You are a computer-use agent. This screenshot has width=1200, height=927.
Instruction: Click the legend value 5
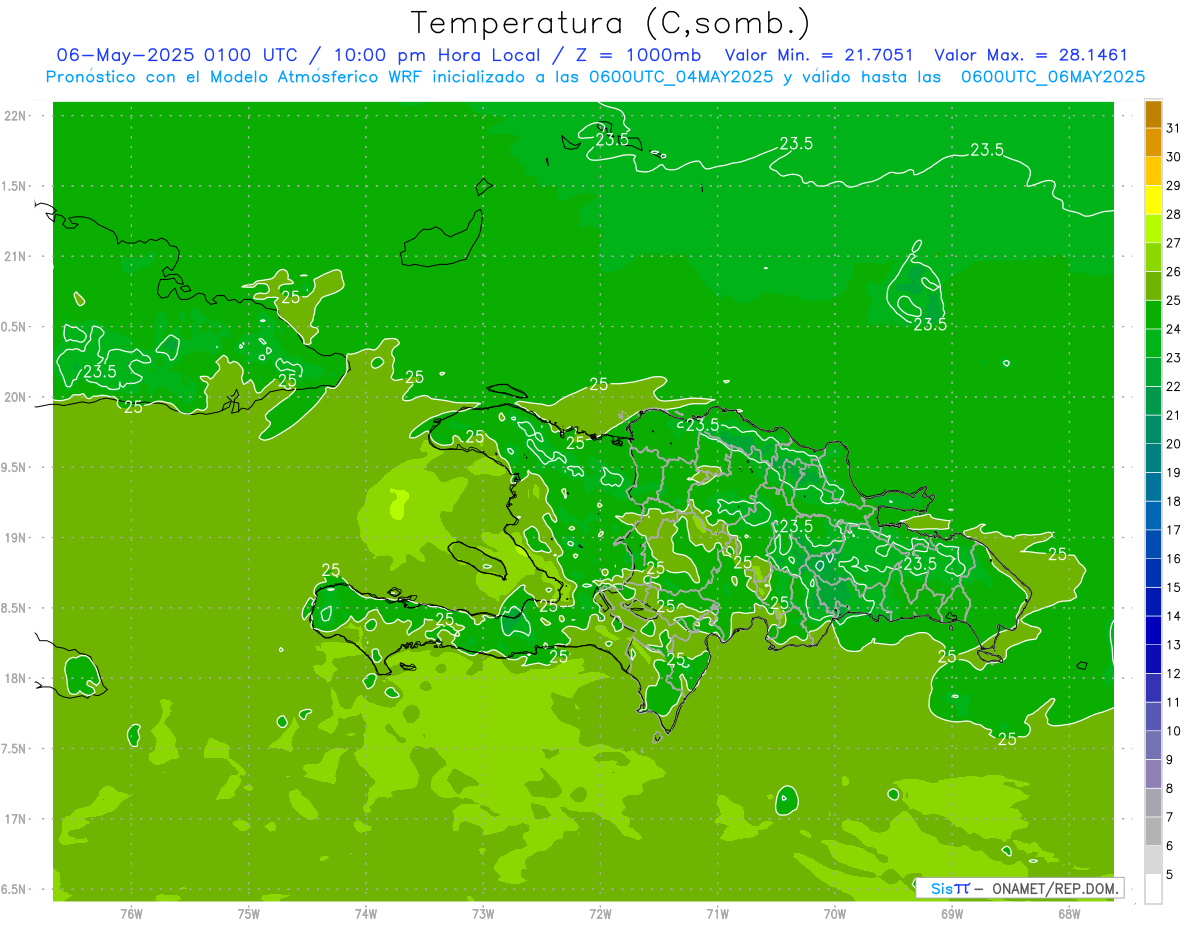tap(1169, 875)
